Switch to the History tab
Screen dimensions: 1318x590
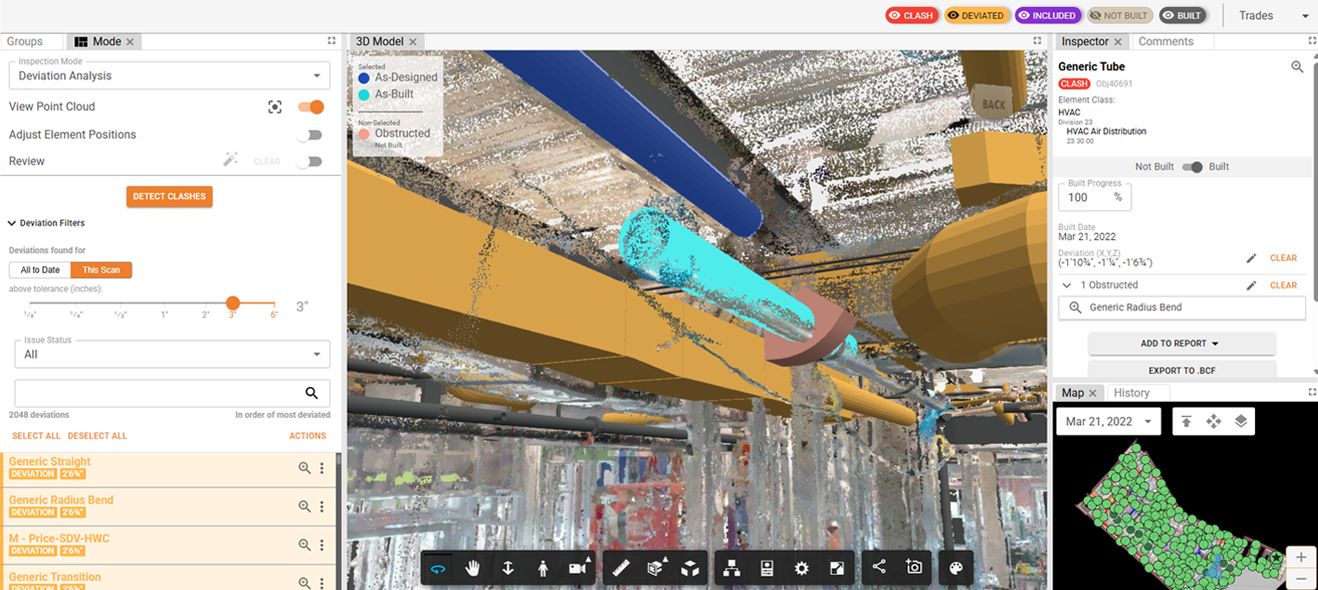1132,393
